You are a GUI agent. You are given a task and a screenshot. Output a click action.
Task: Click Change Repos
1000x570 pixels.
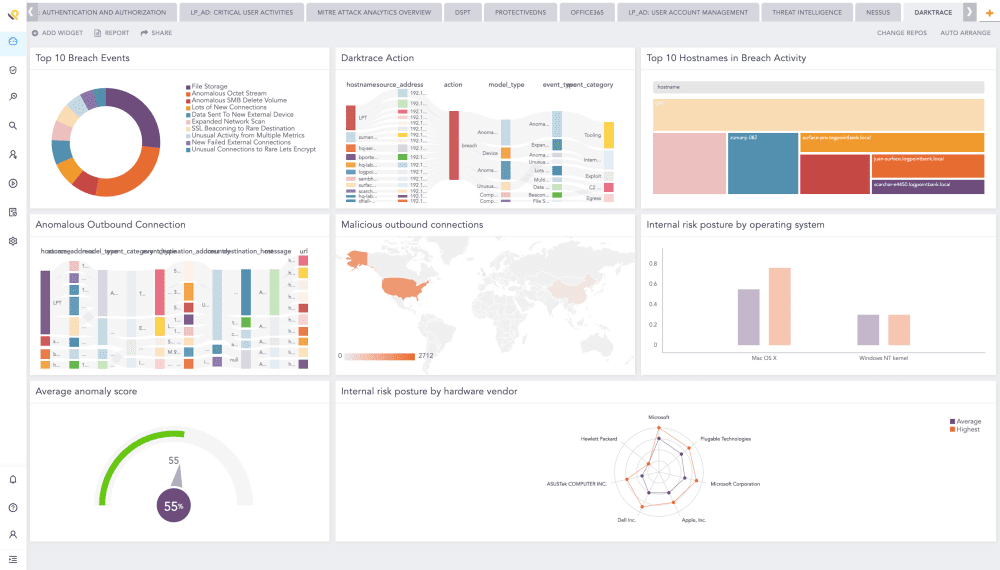902,33
